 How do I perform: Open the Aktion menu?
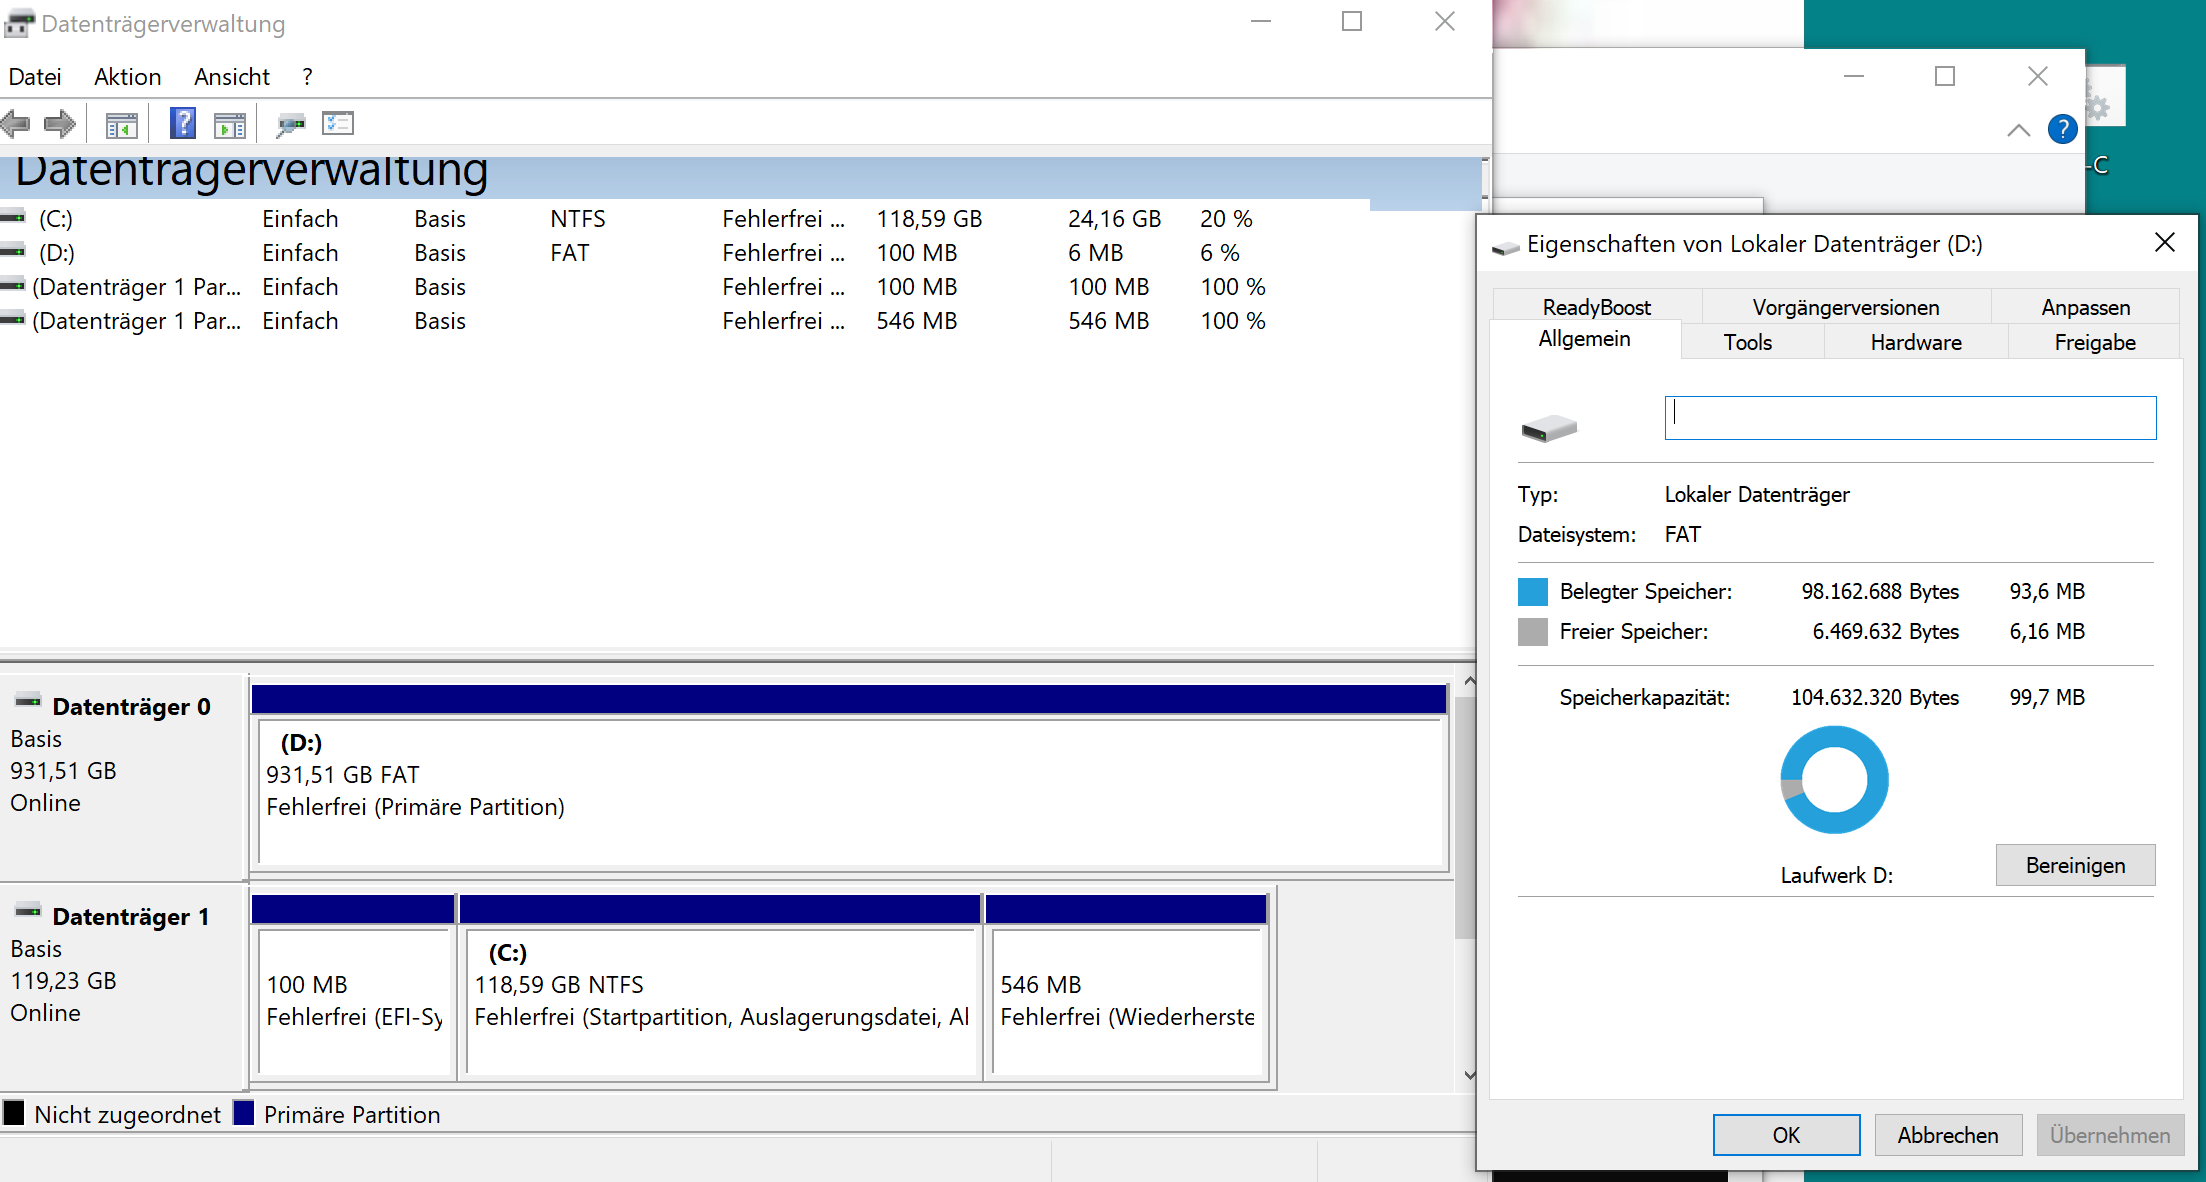pos(127,77)
